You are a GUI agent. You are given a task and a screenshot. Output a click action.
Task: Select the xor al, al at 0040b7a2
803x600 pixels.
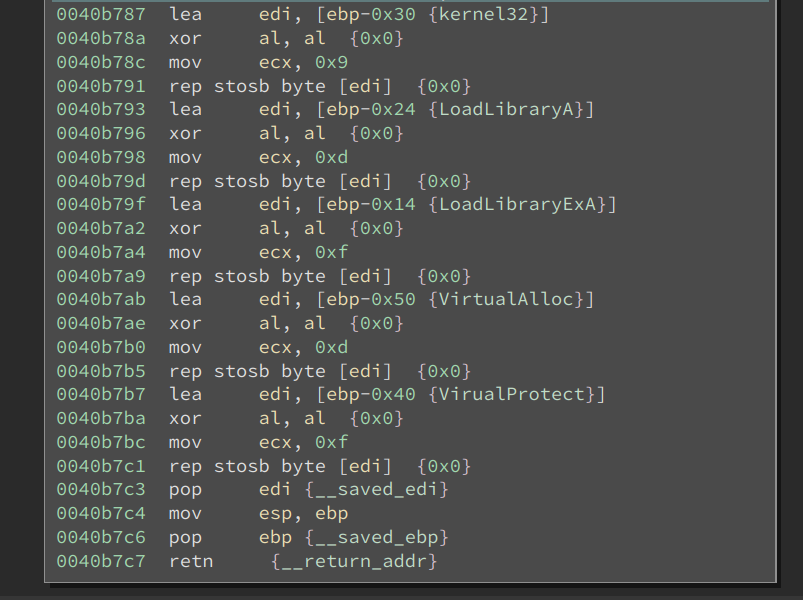230,228
